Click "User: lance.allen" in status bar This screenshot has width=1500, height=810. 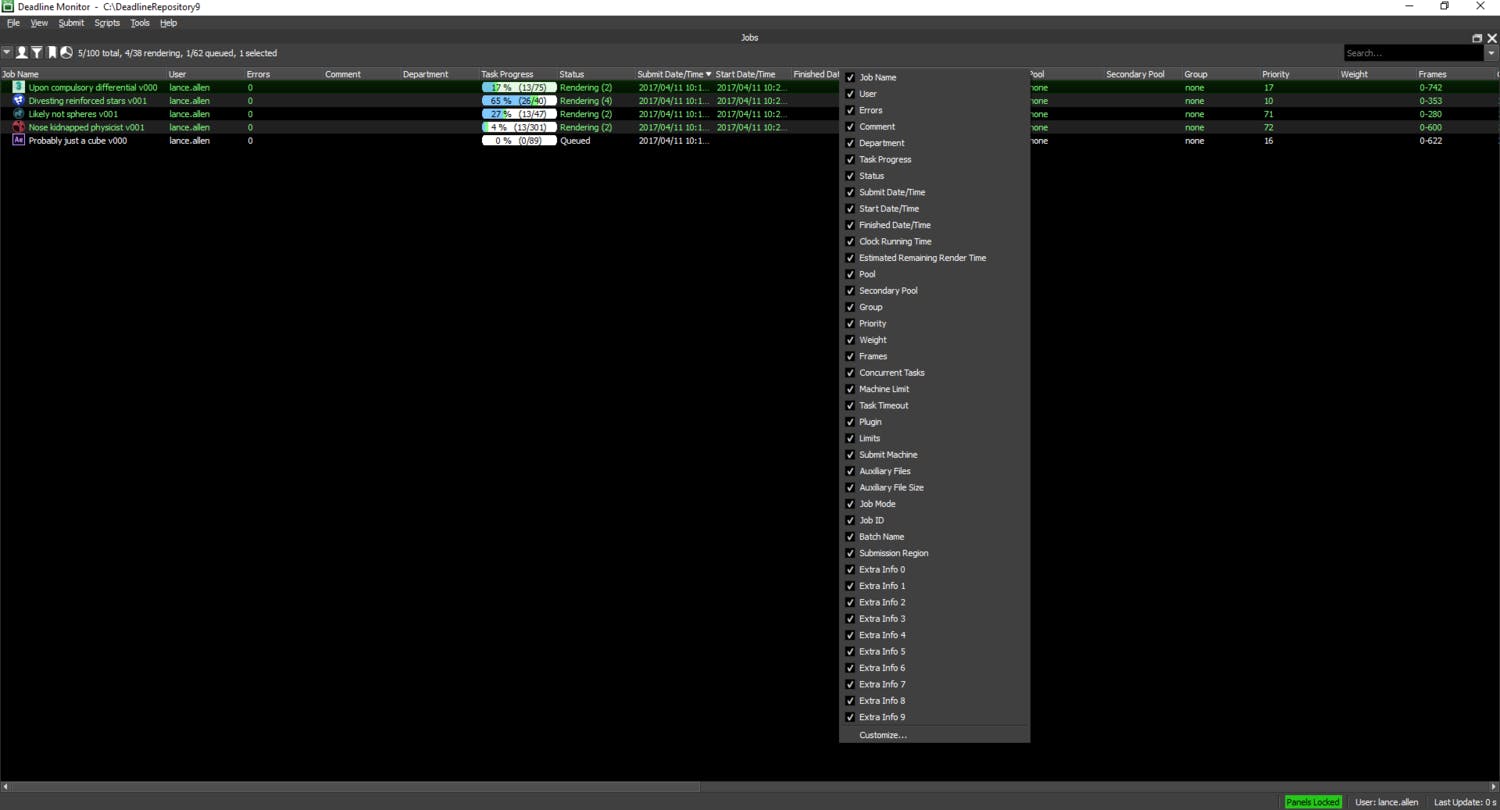click(1387, 802)
